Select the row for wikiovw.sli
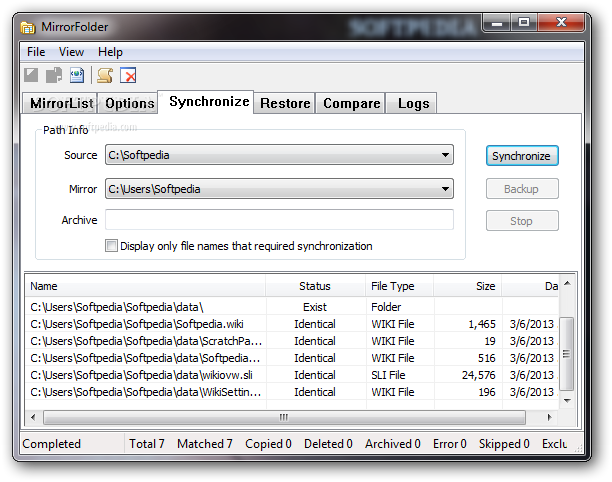Screen dimensions: 612x482 point(292,375)
